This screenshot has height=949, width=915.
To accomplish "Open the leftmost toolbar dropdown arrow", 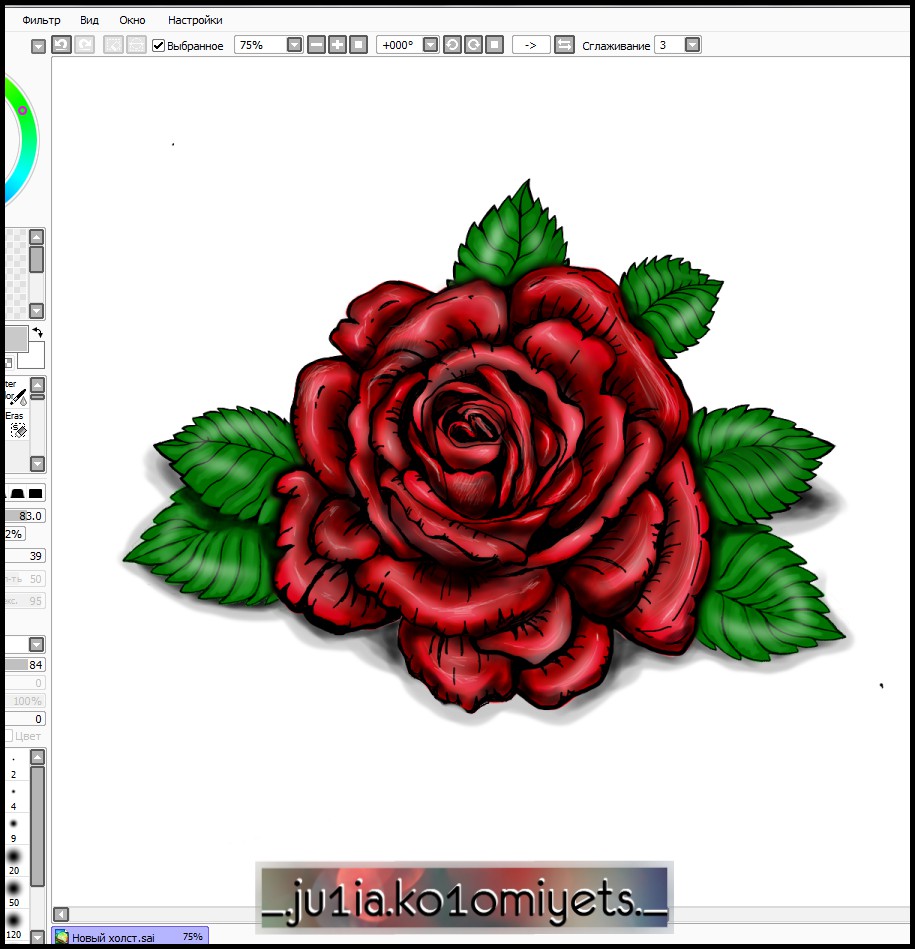I will pyautogui.click(x=38, y=47).
